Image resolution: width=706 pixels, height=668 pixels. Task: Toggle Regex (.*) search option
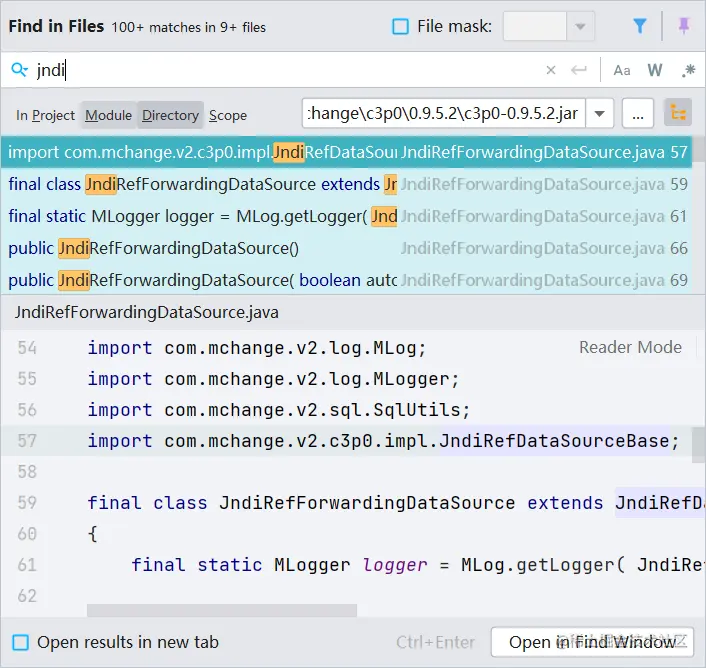(688, 70)
